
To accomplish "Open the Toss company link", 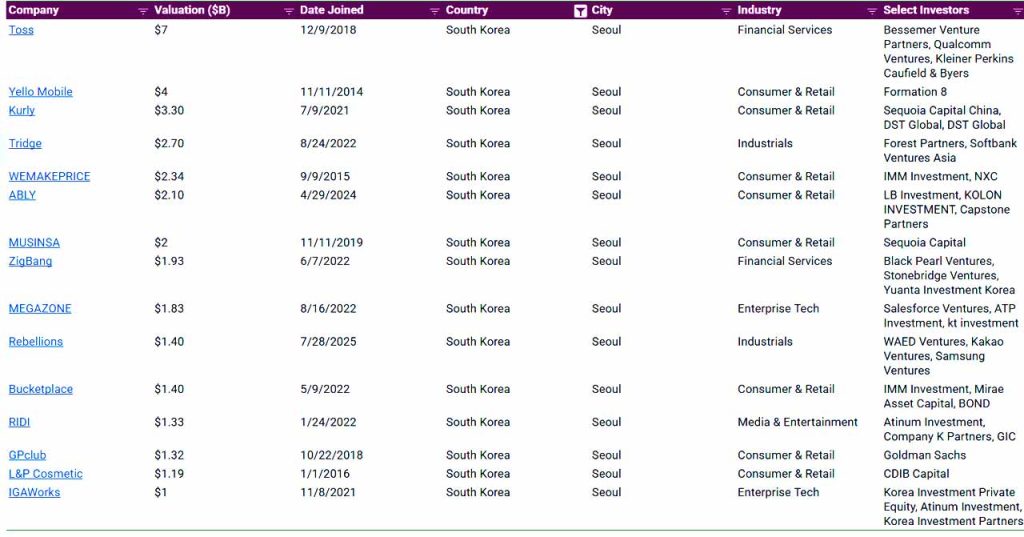I will coord(21,30).
